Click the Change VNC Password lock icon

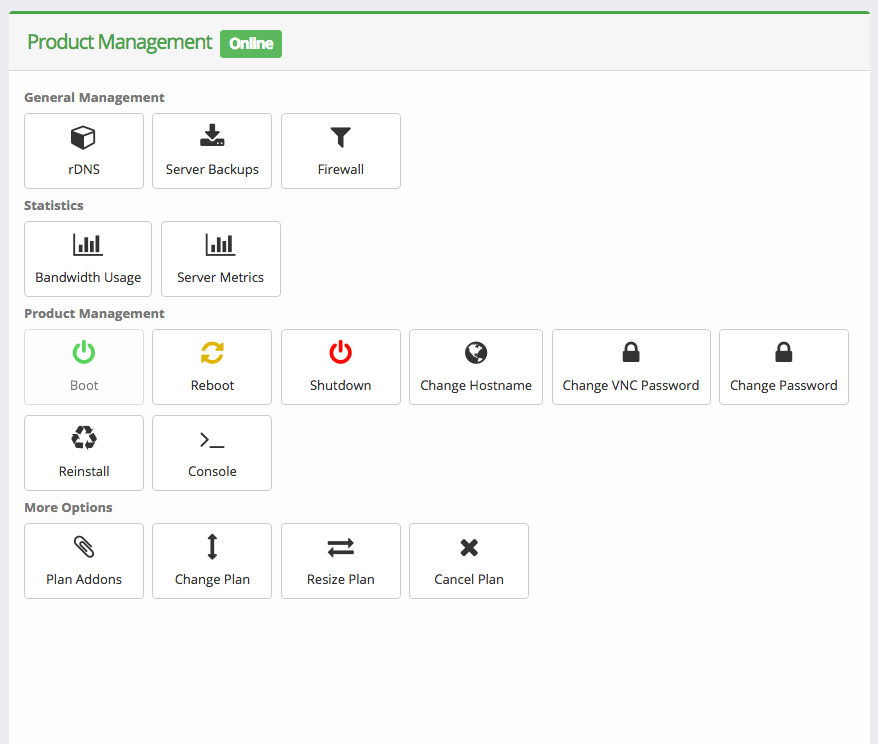click(631, 352)
